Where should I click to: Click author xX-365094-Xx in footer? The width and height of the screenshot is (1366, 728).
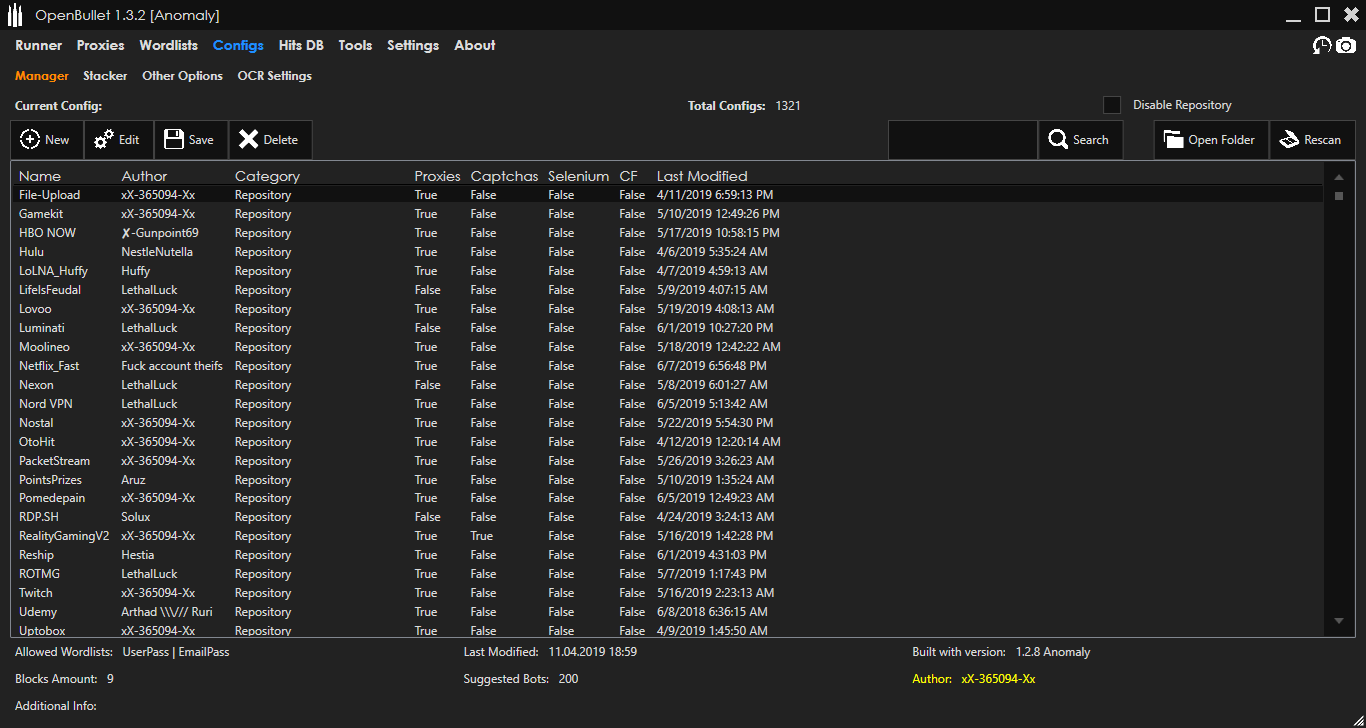pos(998,679)
